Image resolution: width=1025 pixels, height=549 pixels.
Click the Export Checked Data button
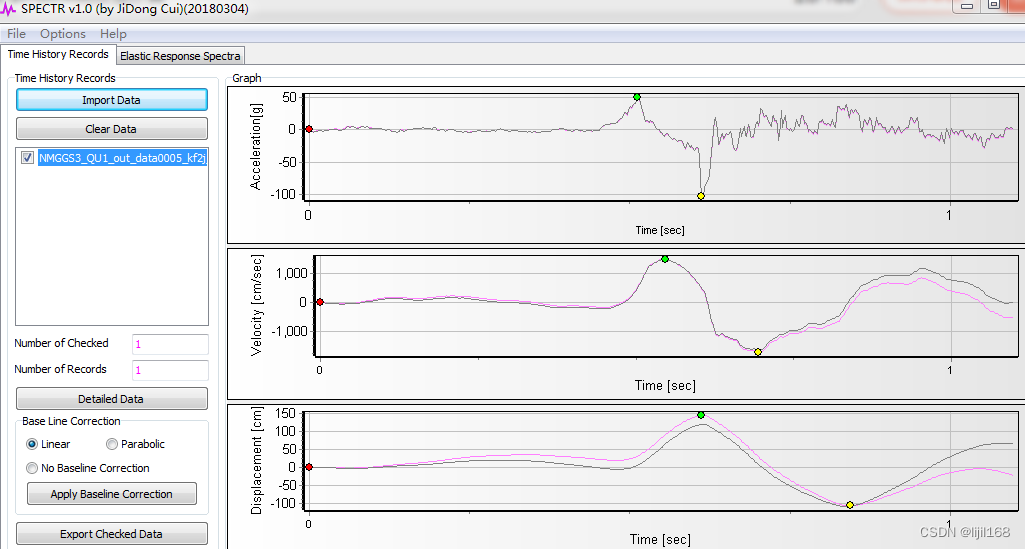[x=111, y=534]
